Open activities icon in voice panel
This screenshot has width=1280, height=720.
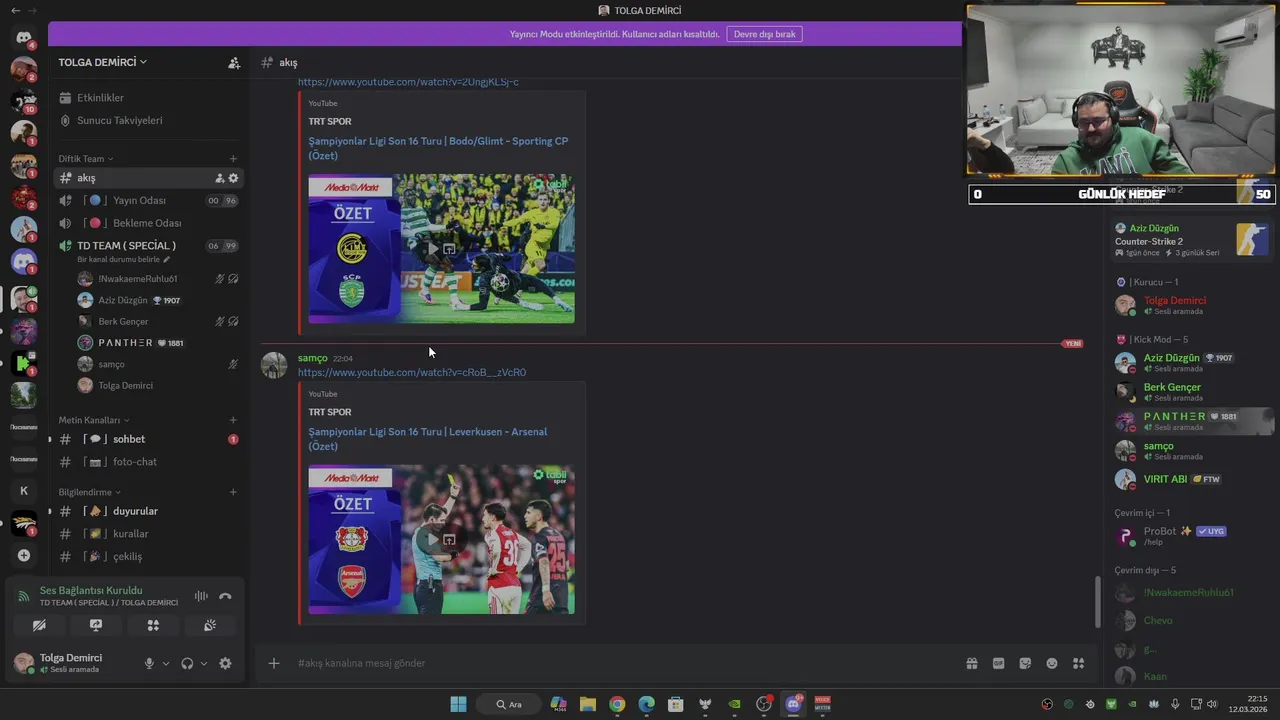pyautogui.click(x=153, y=625)
